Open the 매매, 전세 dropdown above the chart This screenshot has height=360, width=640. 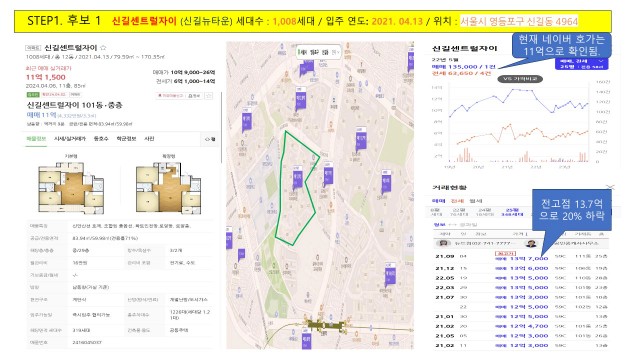[581, 64]
